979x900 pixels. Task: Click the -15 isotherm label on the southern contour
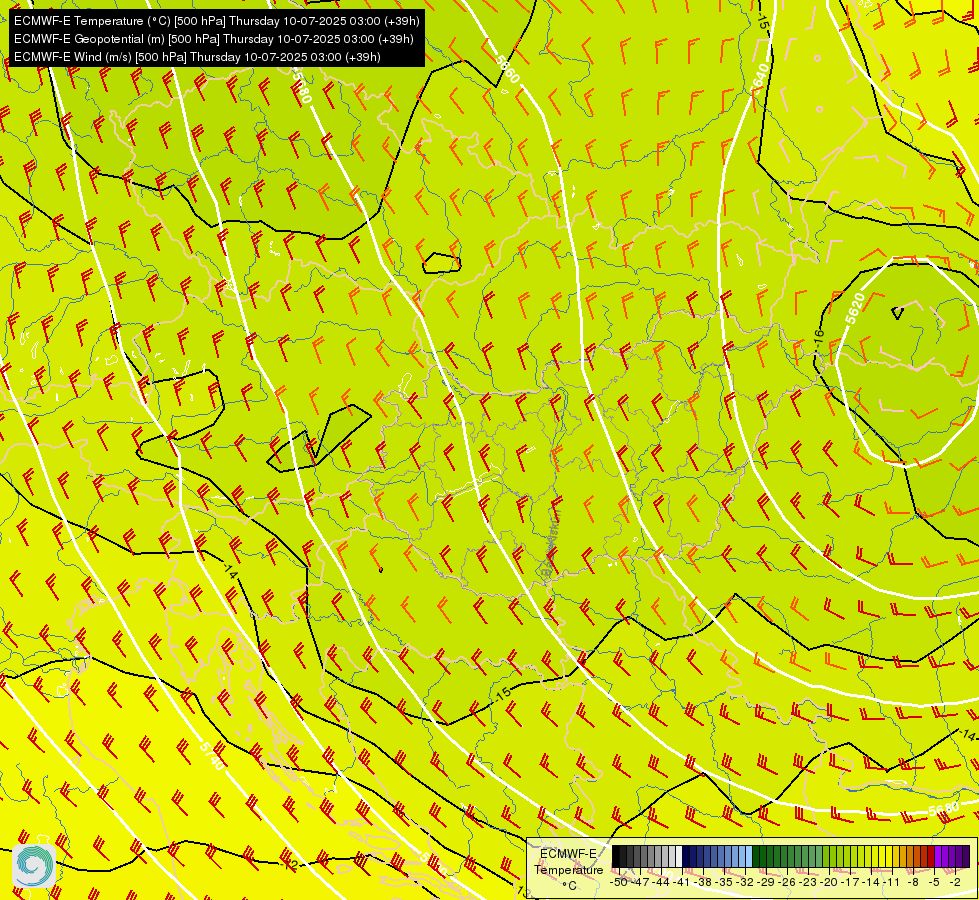[502, 693]
